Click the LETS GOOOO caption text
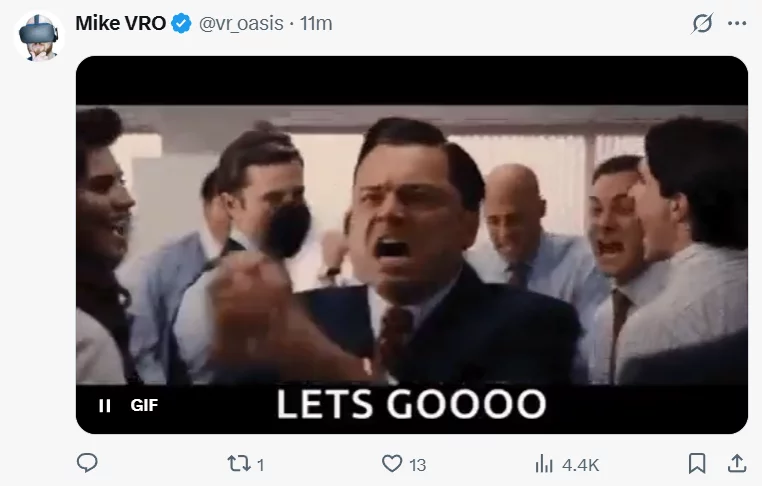 pos(411,404)
